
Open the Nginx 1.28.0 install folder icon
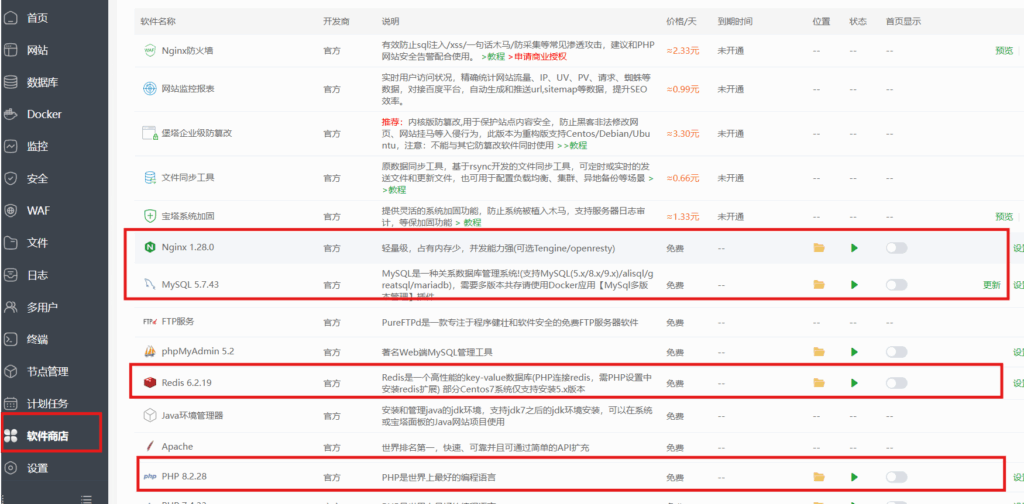pyautogui.click(x=819, y=247)
